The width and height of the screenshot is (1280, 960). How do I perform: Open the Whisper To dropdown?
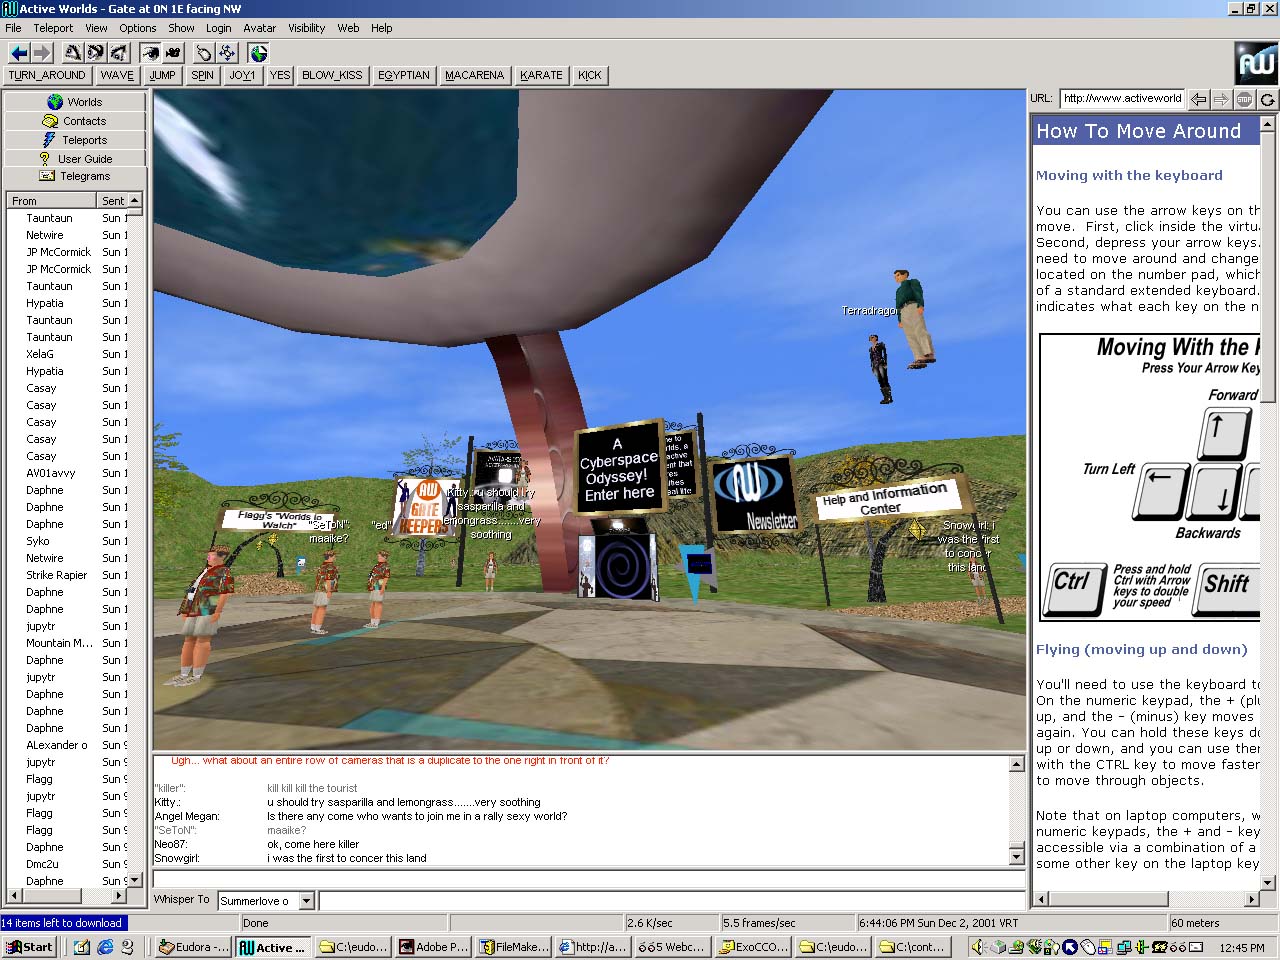point(307,901)
